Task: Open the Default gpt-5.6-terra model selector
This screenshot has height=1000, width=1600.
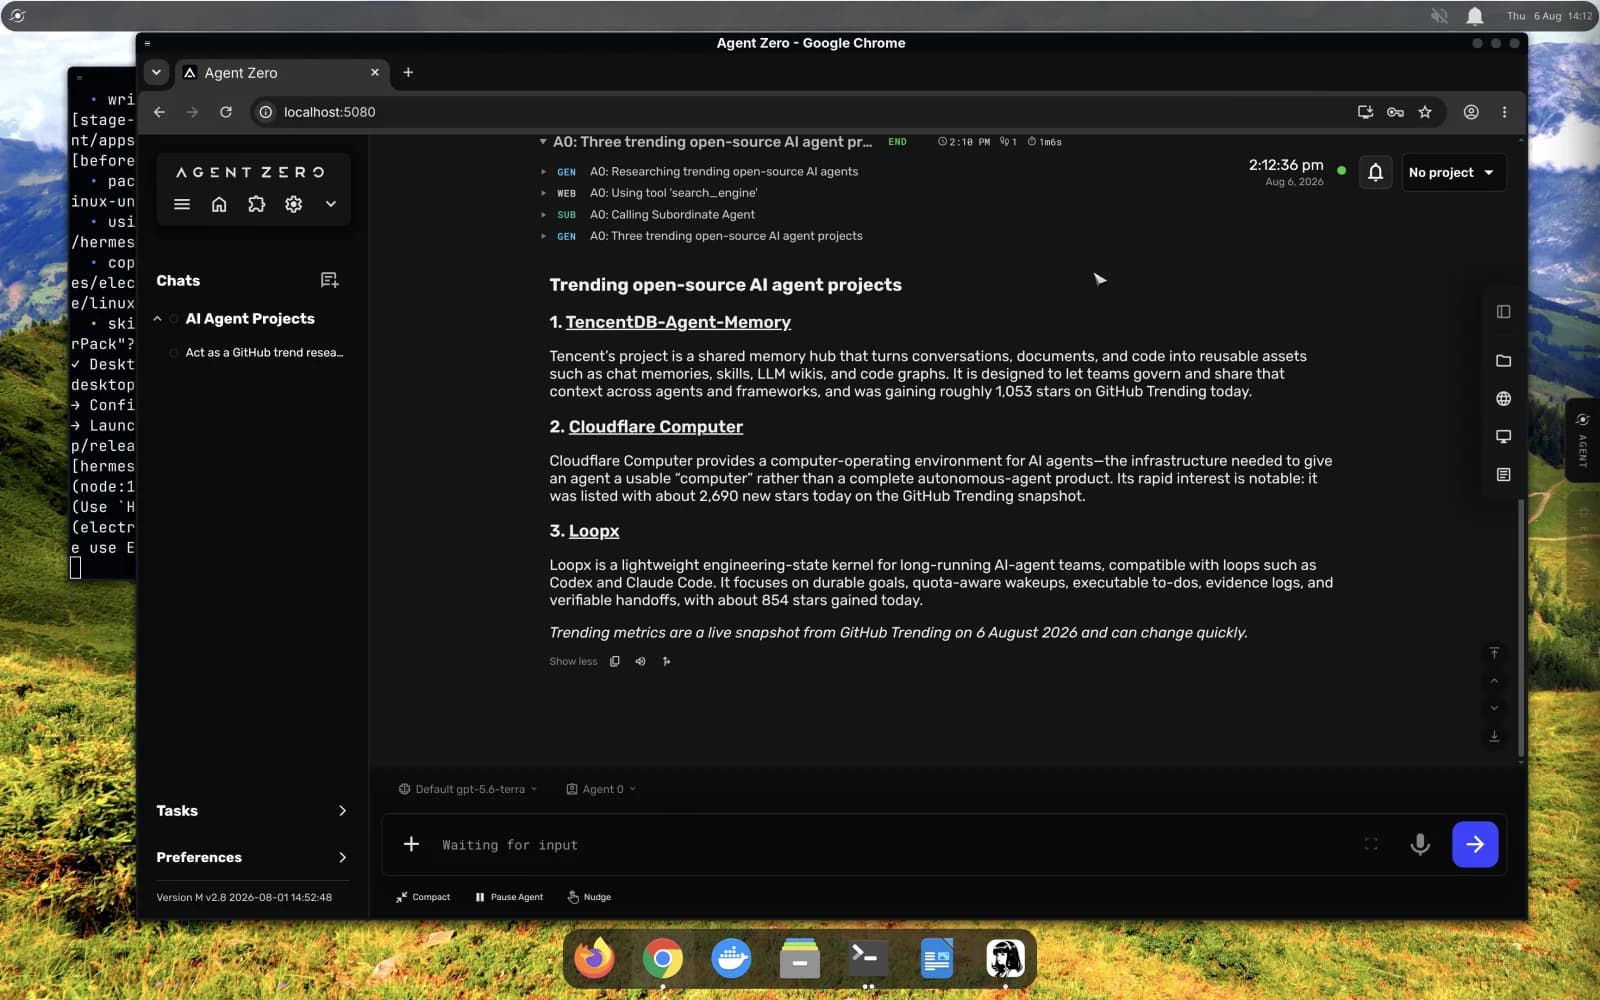Action: pyautogui.click(x=468, y=789)
